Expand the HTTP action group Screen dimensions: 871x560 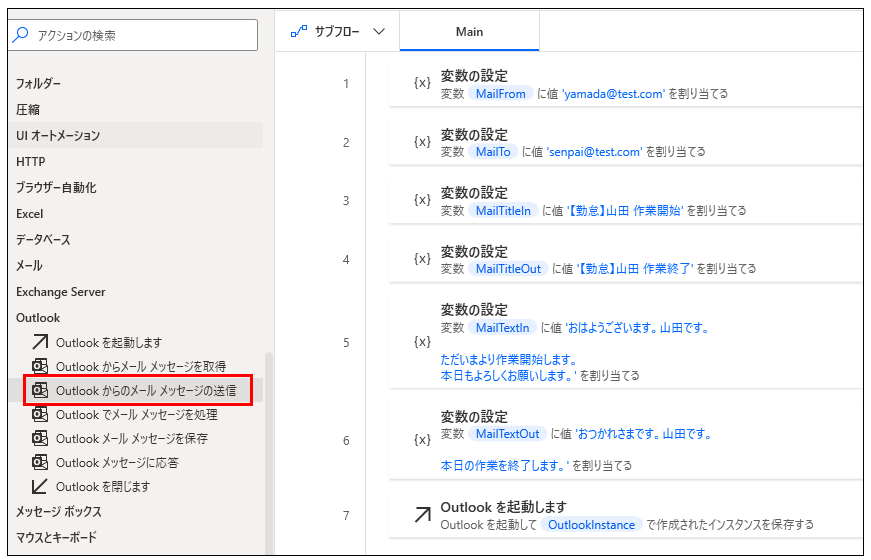pyautogui.click(x=31, y=162)
